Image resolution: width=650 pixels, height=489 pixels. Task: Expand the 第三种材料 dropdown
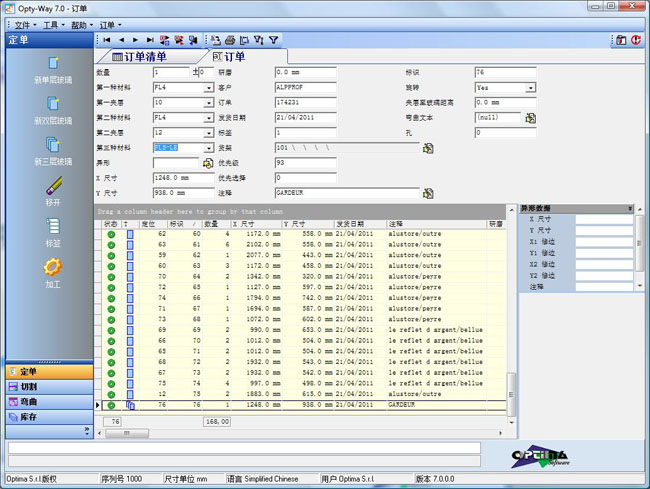coord(209,148)
